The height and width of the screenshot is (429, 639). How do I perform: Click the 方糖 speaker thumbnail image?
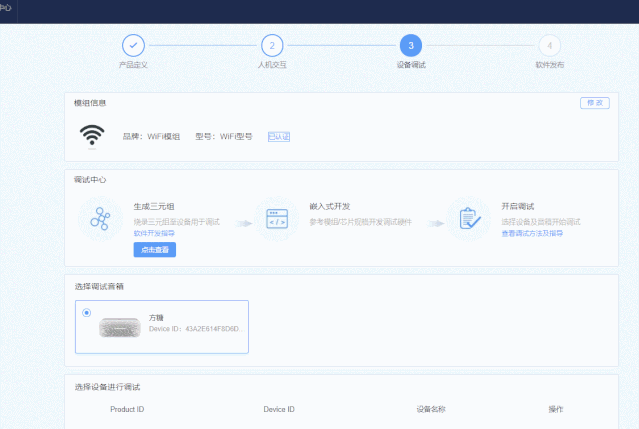tap(120, 327)
